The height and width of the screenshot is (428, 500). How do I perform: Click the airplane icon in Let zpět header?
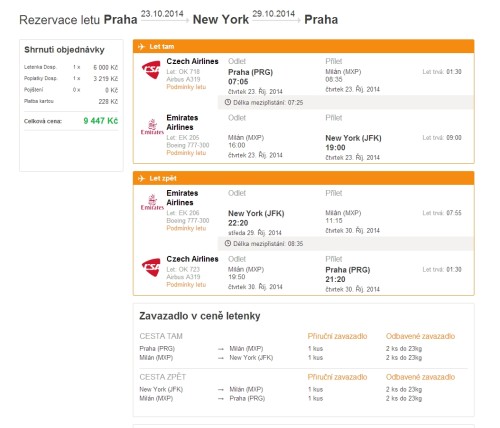(141, 178)
